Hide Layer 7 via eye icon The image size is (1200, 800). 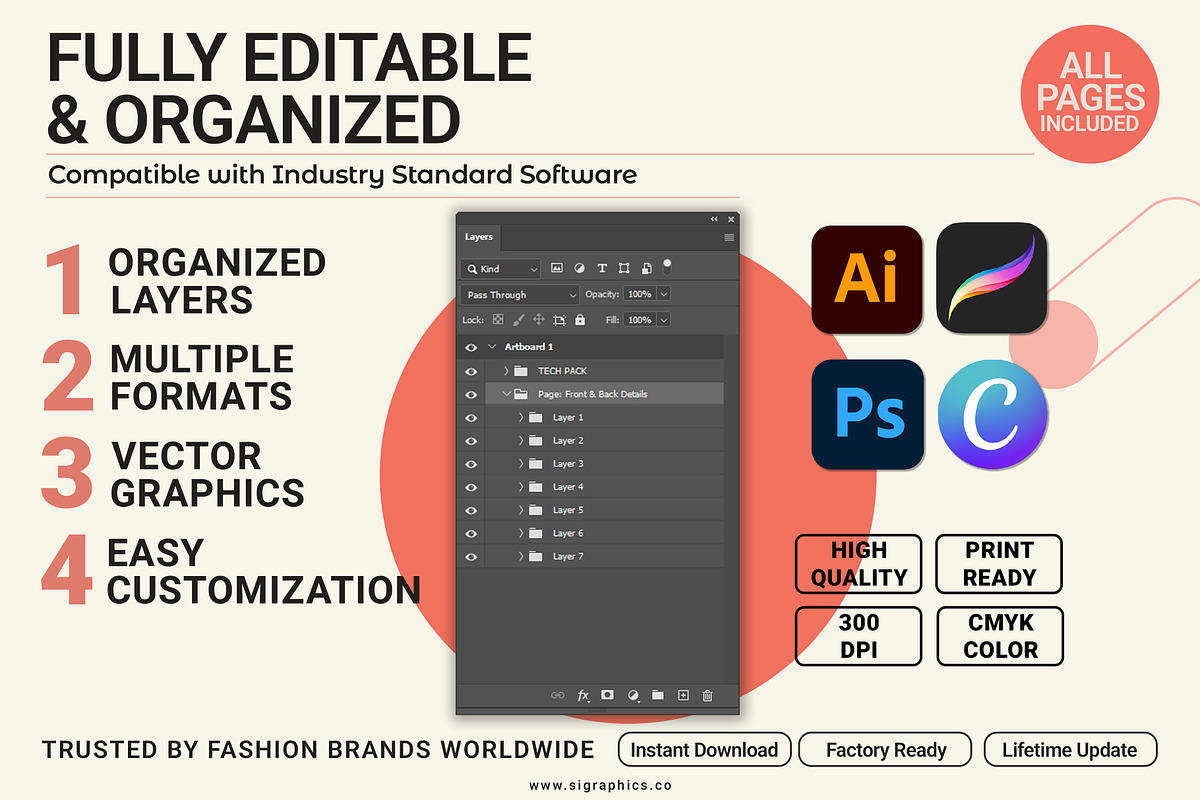pos(471,556)
